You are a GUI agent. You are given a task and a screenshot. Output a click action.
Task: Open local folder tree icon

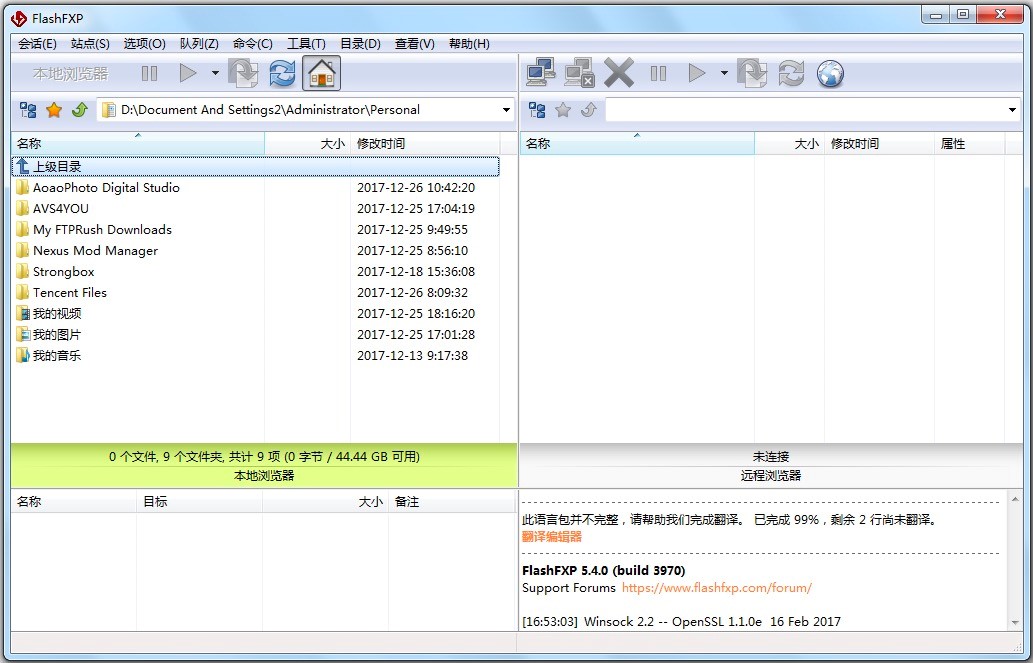(28, 110)
